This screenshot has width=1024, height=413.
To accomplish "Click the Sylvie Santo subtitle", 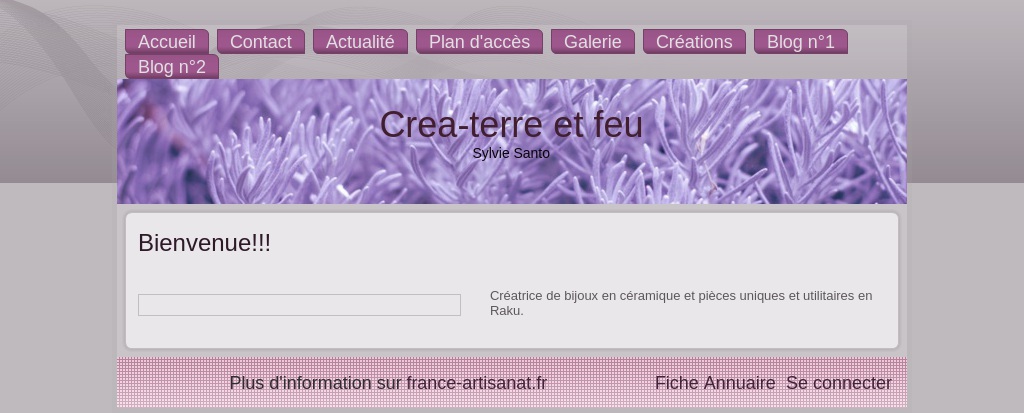I will click(511, 153).
